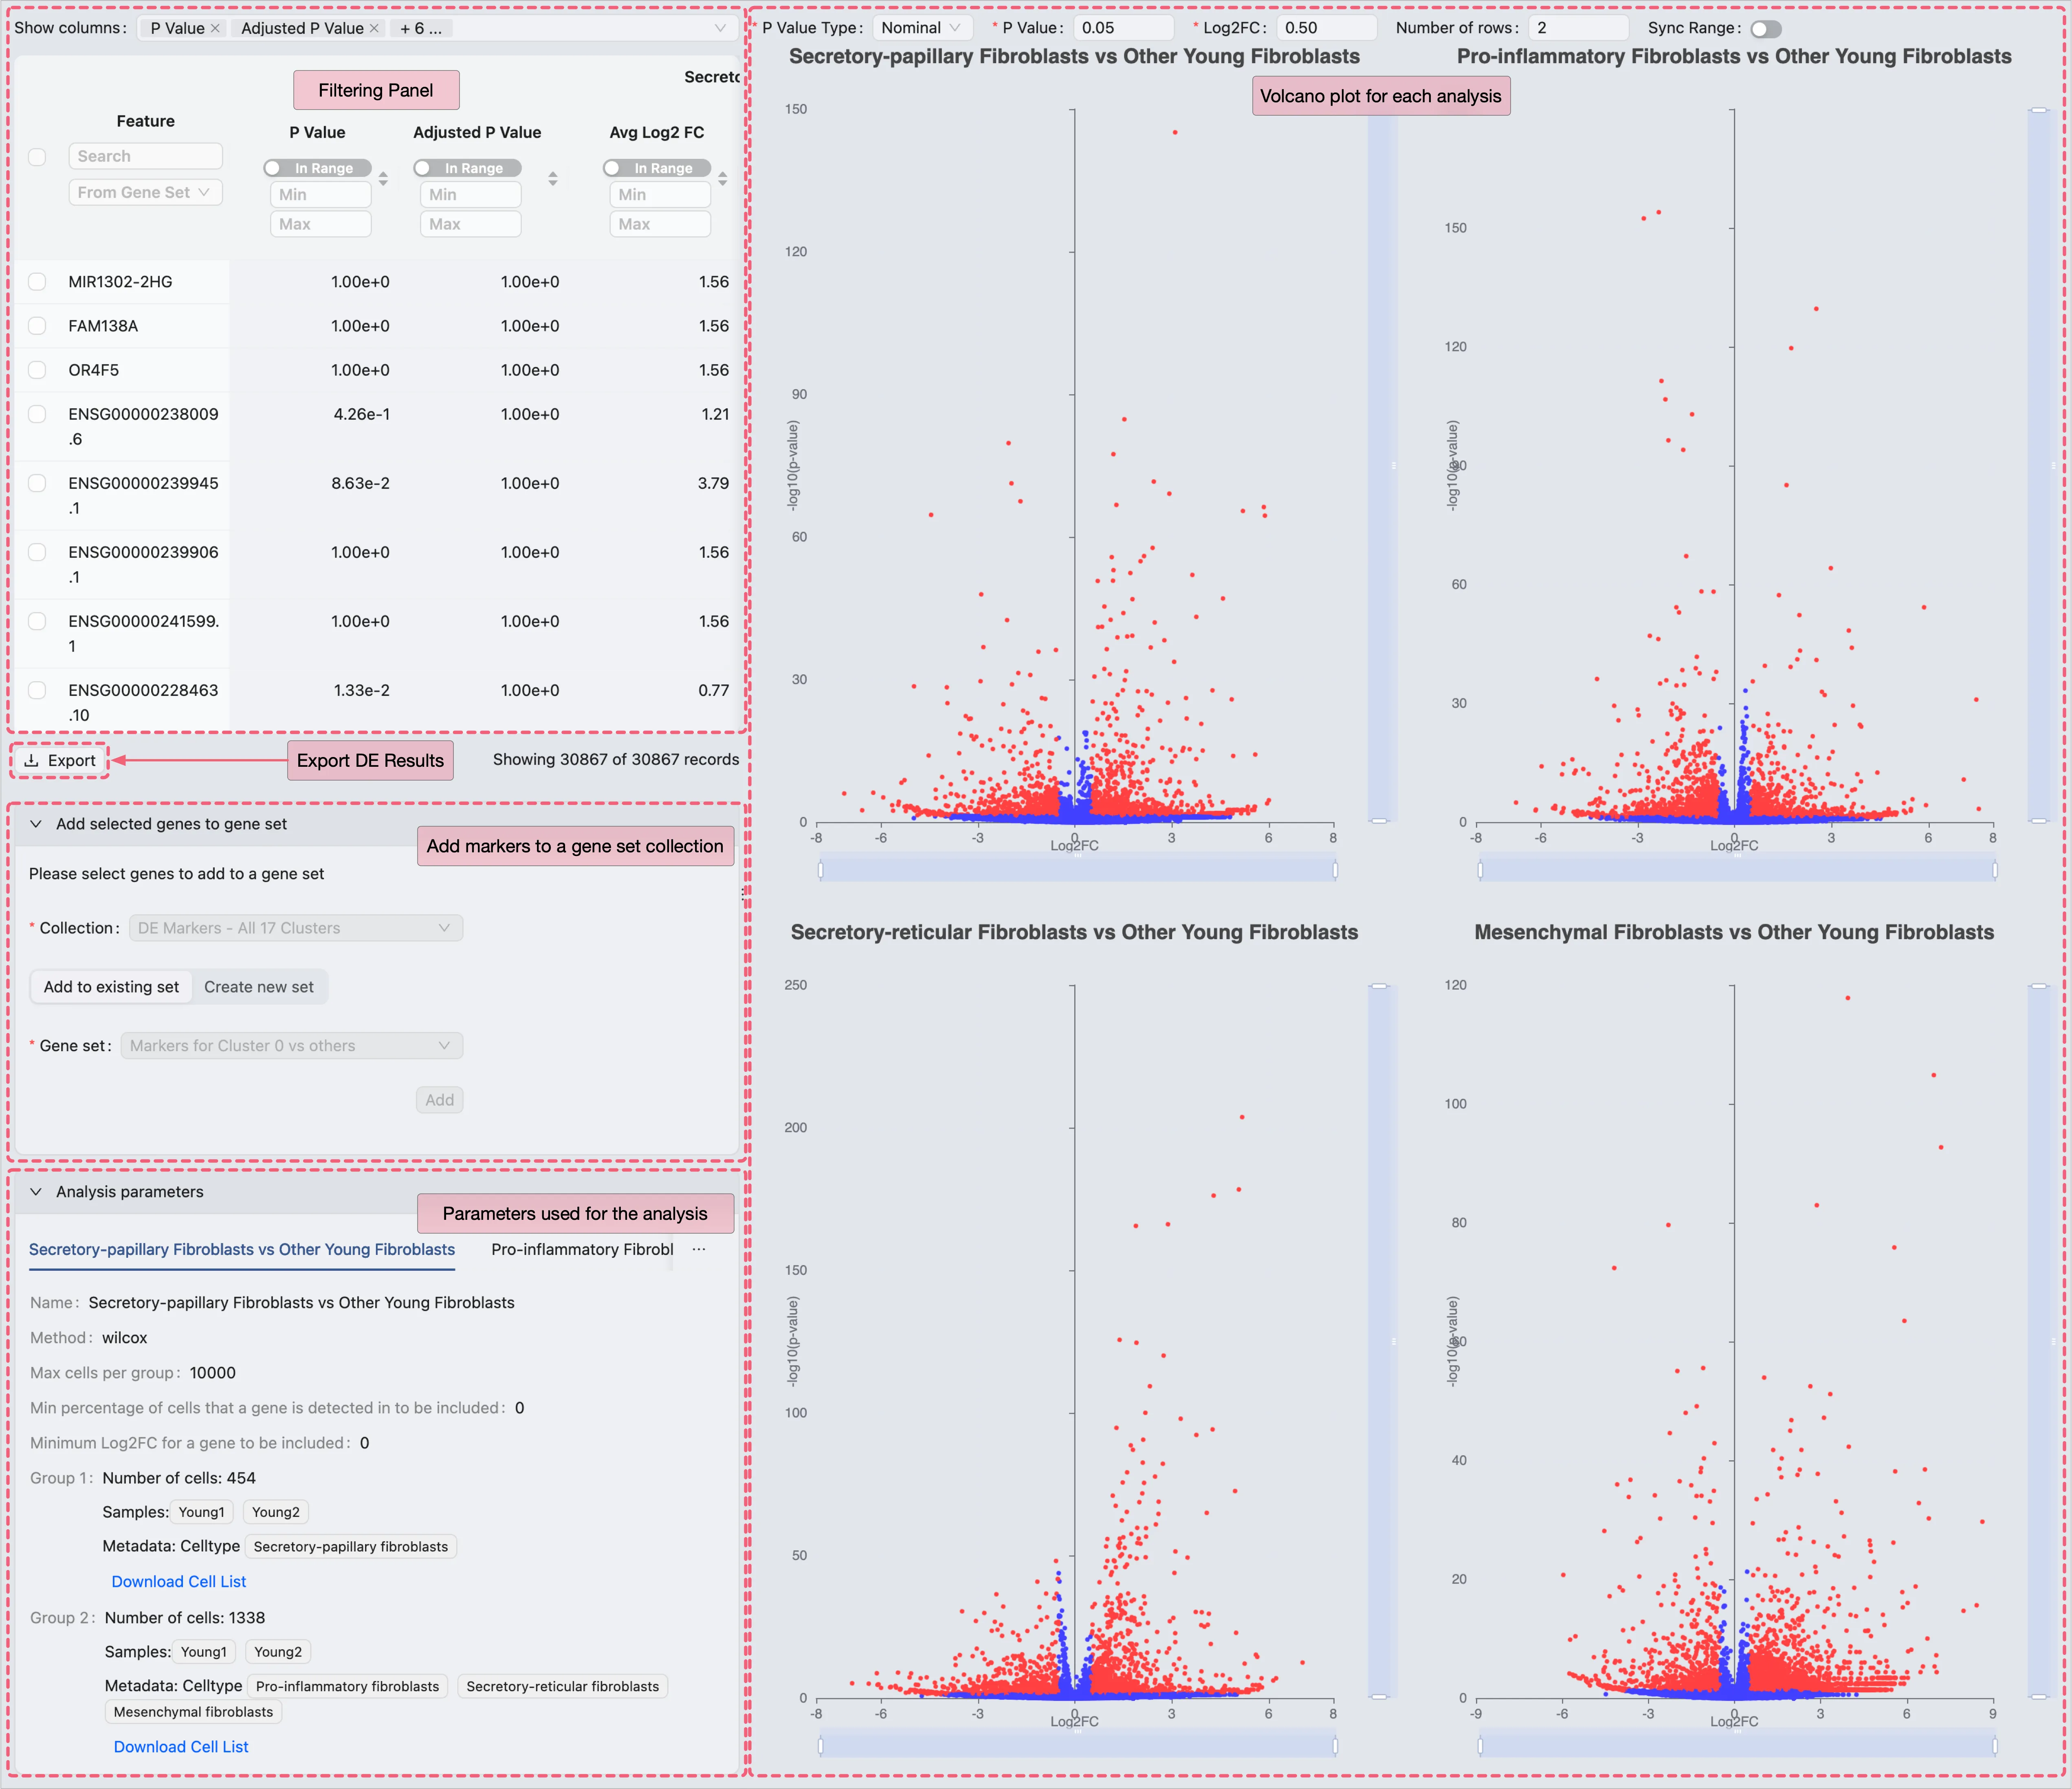This screenshot has height=1789, width=2072.
Task: Switch to the Pro-inflammatory Fibroblasts parameters tab
Action: (x=582, y=1250)
